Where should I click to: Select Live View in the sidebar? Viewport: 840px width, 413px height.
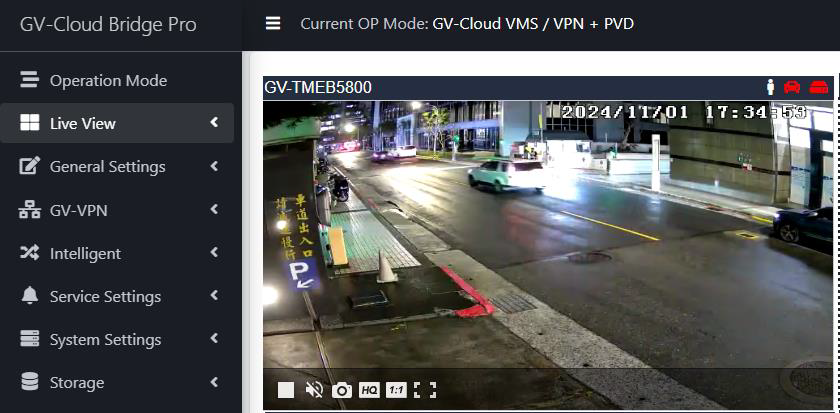coord(83,123)
